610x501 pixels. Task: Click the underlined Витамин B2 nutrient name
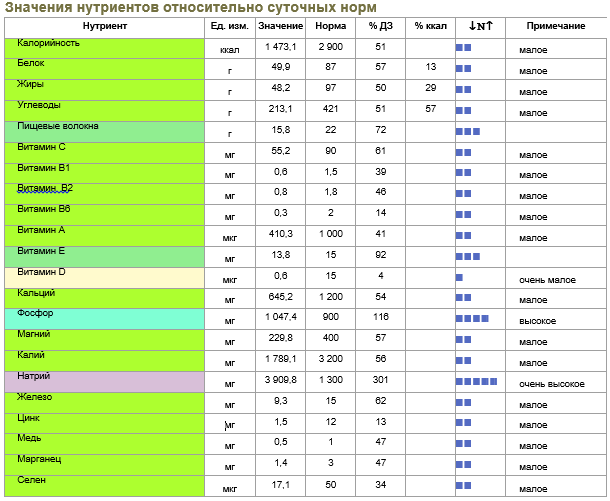pyautogui.click(x=45, y=188)
